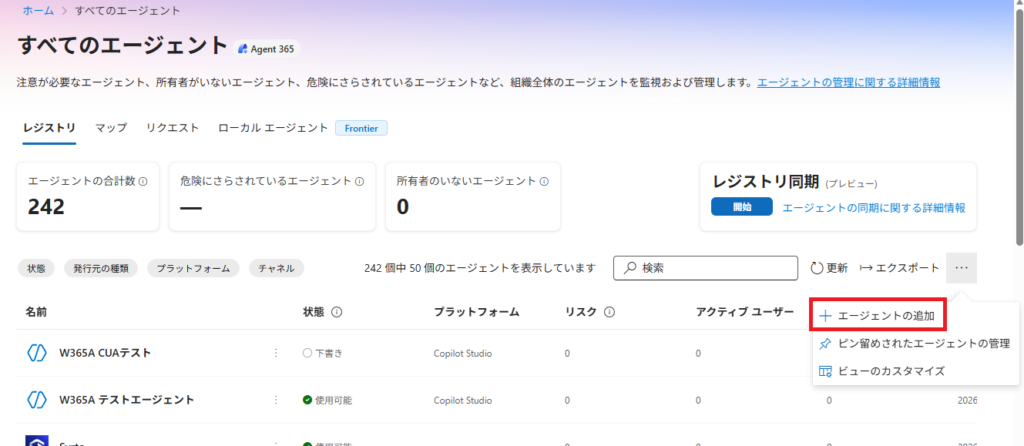This screenshot has height=446, width=1024.
Task: Sort by the アクティブ ユーザー column header
Action: point(744,312)
